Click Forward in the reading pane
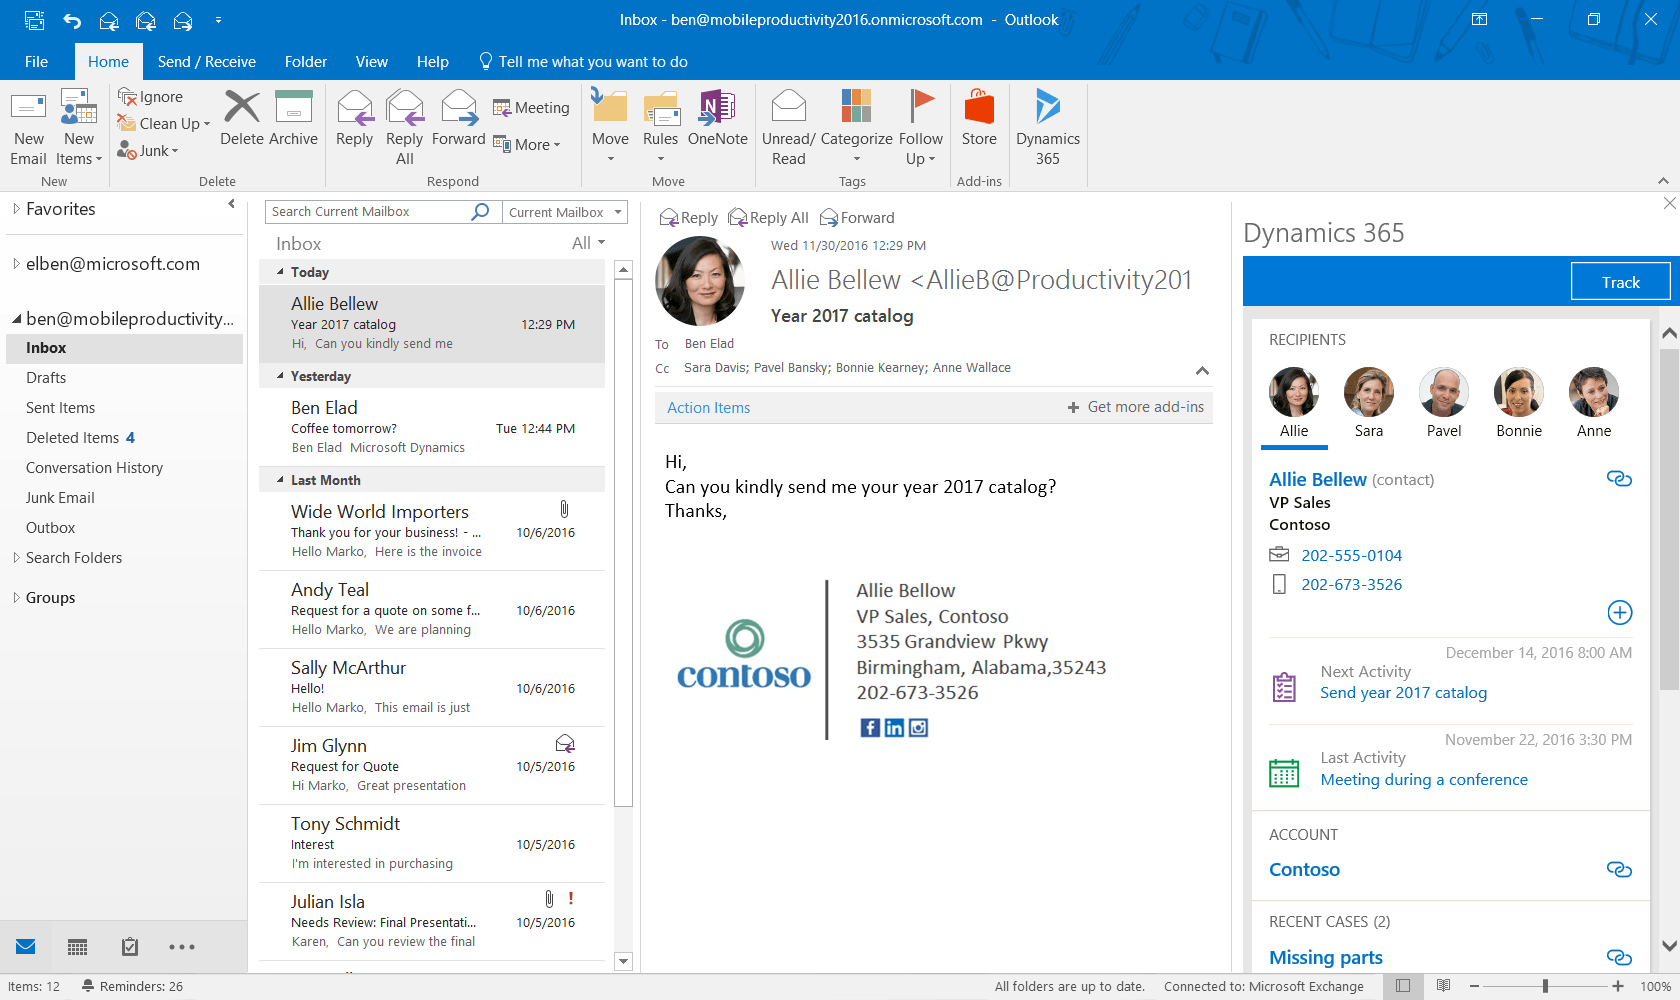Screen dimensions: 1680x1000 [857, 218]
